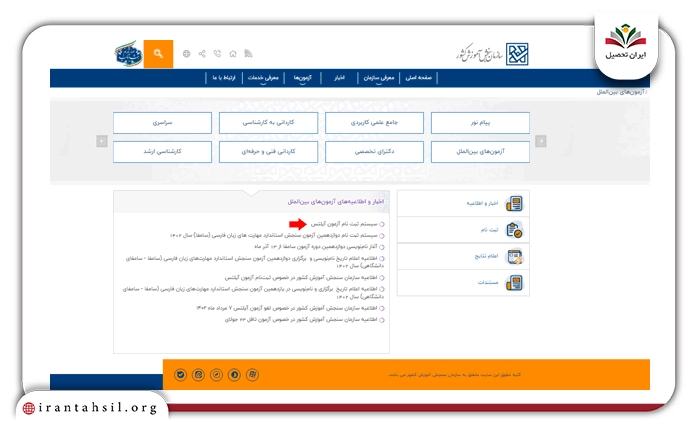The image size is (700, 430).
Task: Open the Instagram footer icon
Action: (x=199, y=375)
